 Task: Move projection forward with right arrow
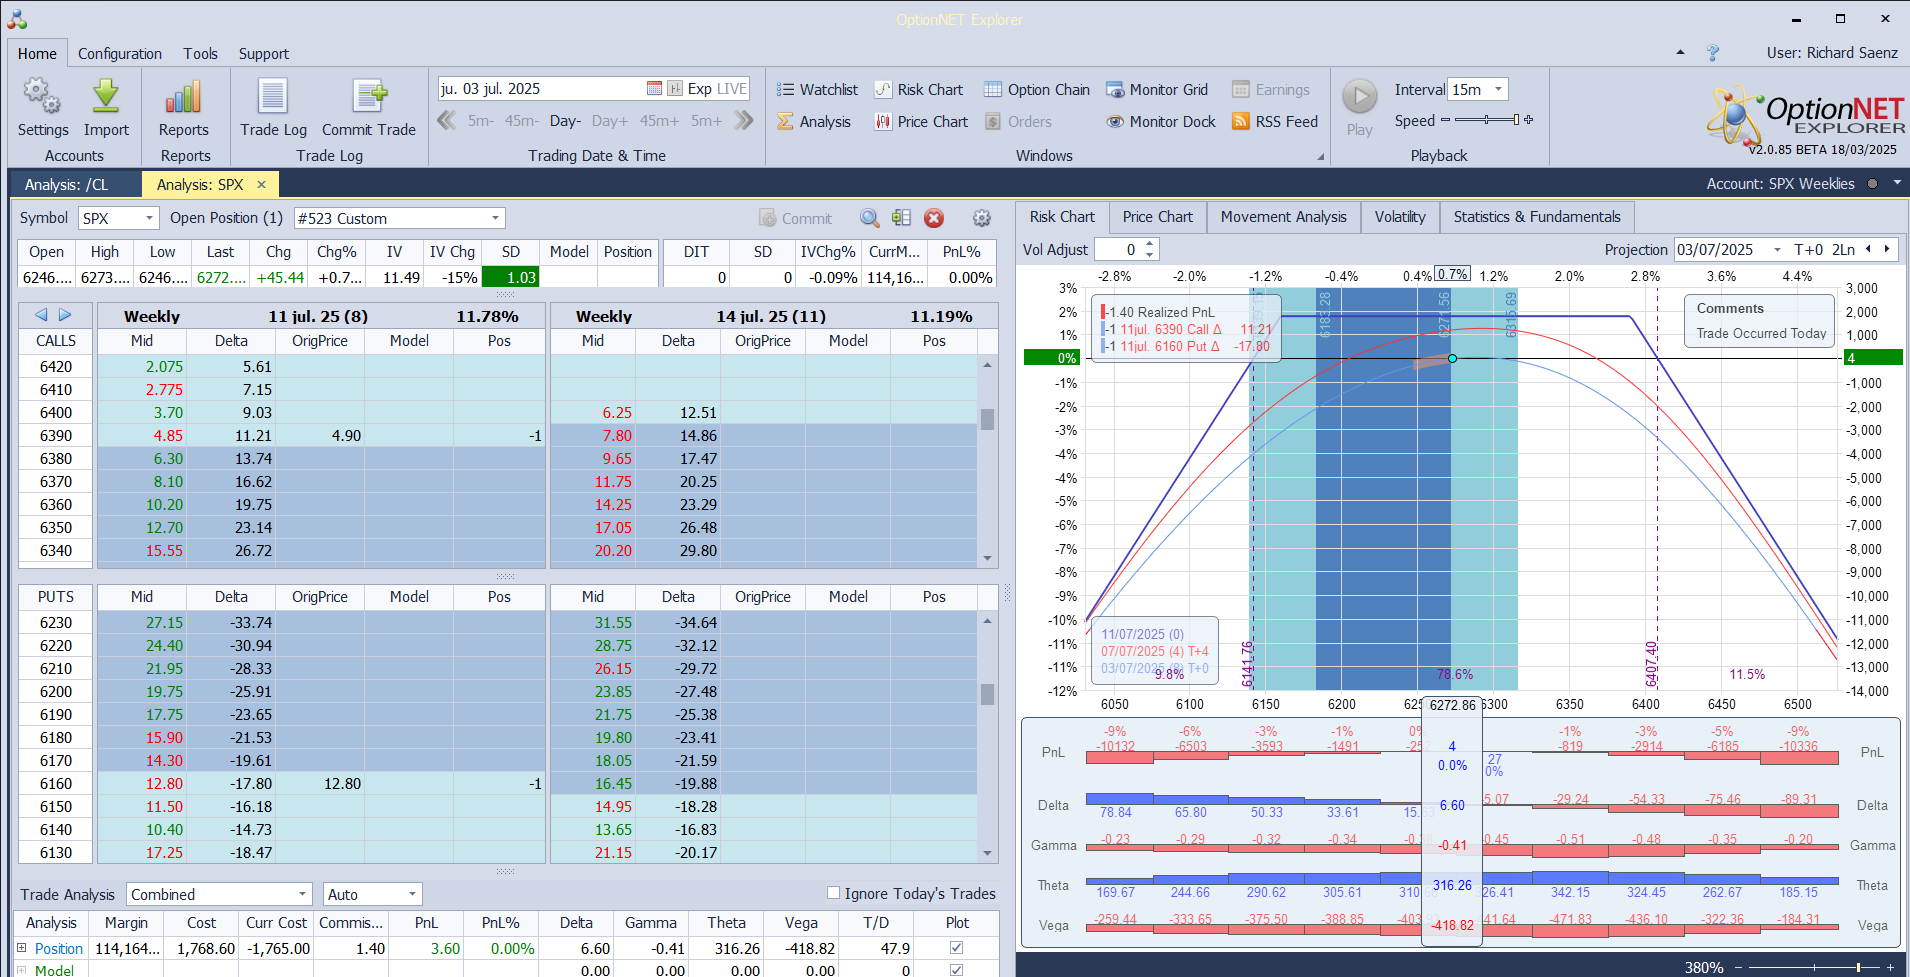tap(1887, 250)
